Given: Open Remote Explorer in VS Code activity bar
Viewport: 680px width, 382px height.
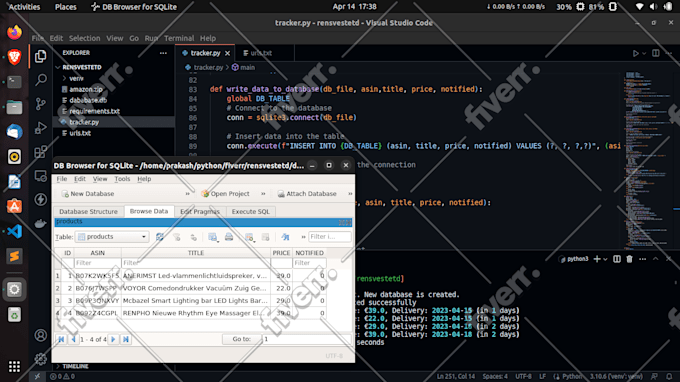Looking at the screenshot, I should (x=41, y=176).
